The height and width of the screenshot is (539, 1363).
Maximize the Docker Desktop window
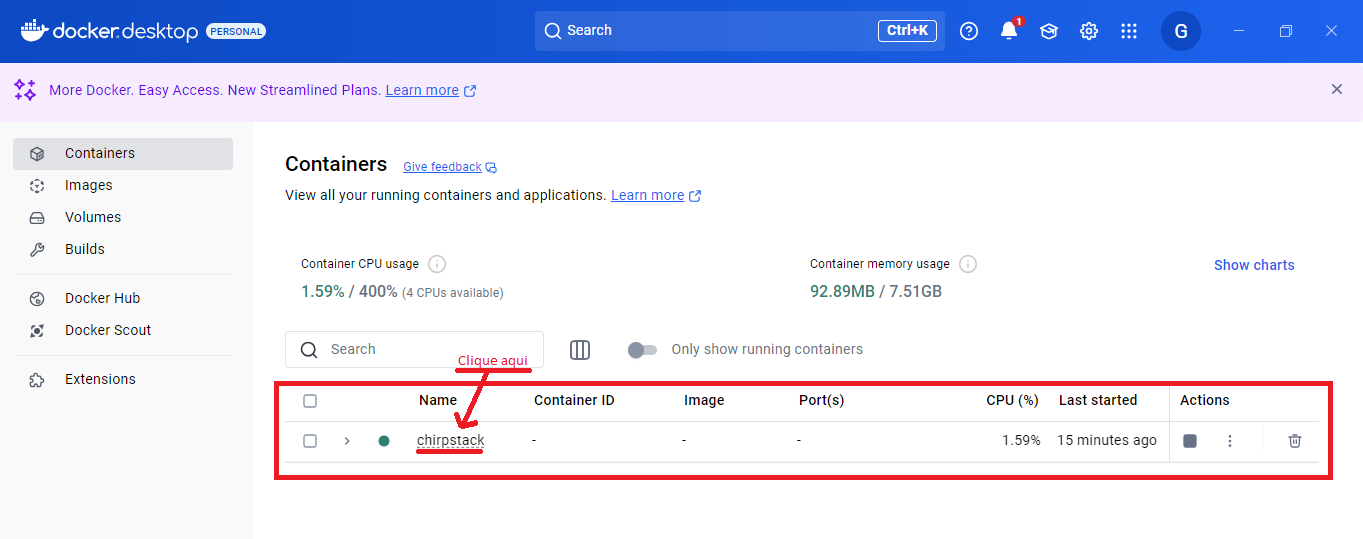coord(1286,31)
